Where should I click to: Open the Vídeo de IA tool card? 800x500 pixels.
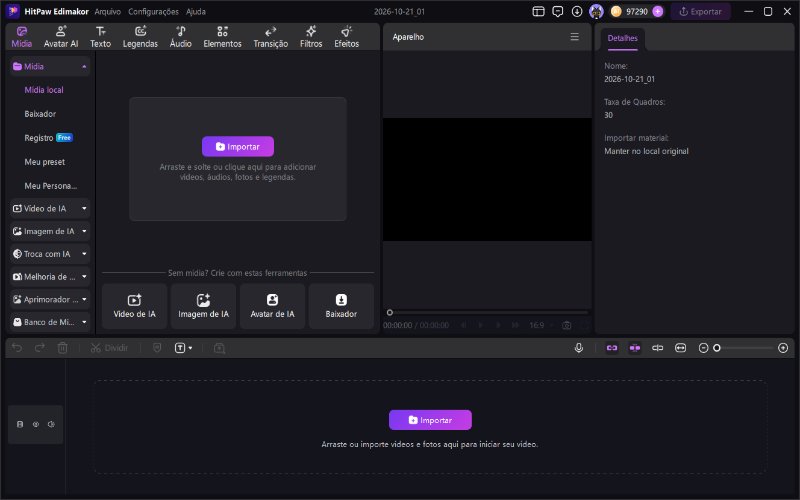tap(134, 306)
